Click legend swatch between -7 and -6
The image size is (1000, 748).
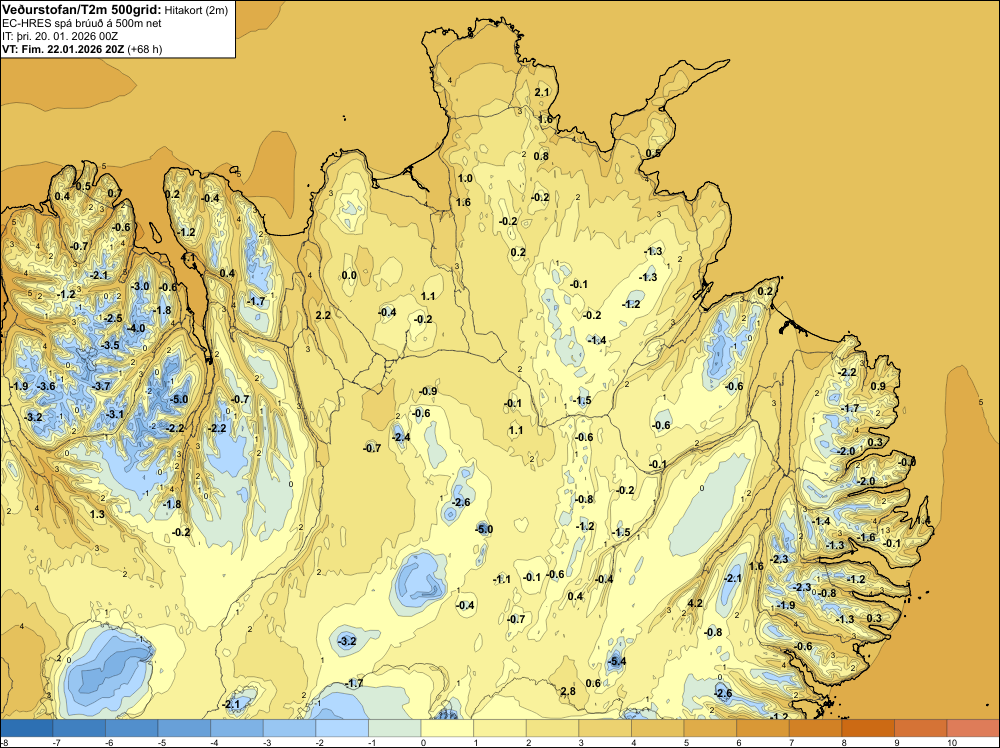point(78,728)
